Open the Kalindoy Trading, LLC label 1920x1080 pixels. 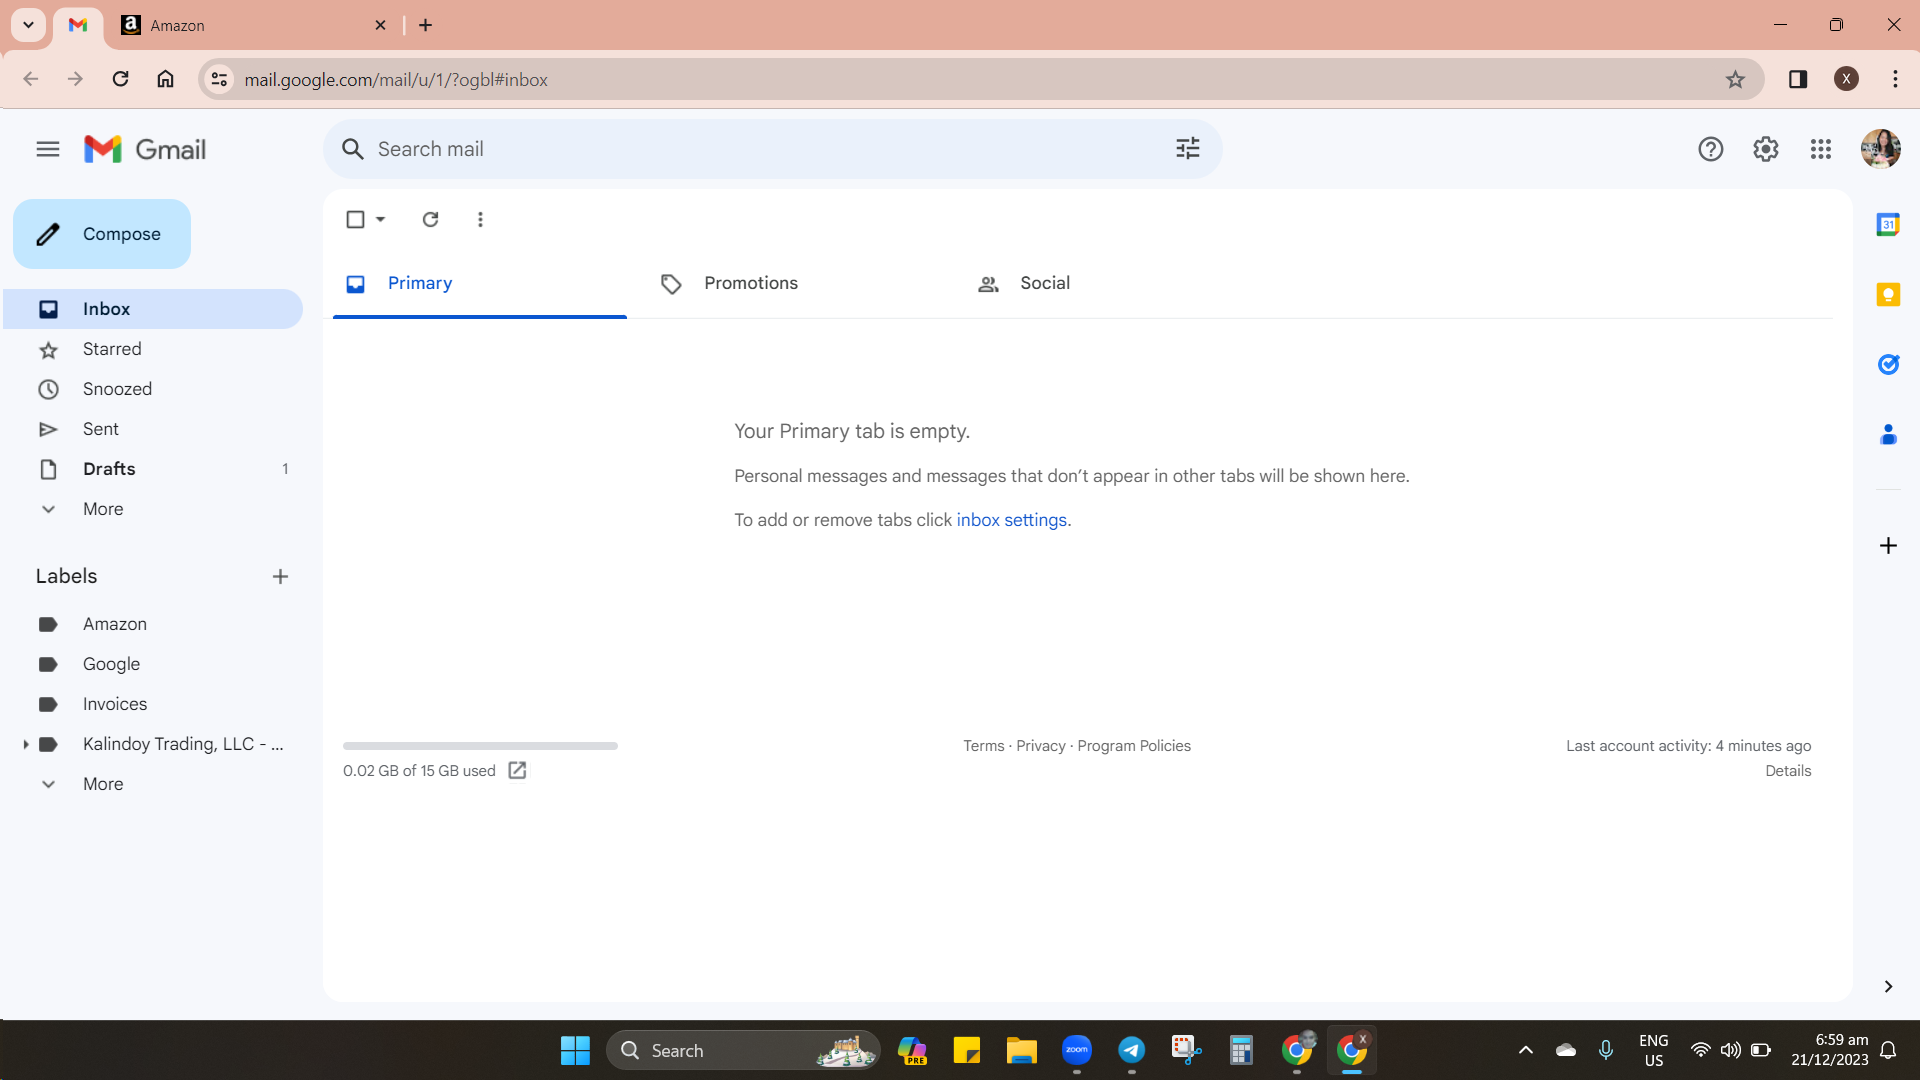click(x=183, y=744)
